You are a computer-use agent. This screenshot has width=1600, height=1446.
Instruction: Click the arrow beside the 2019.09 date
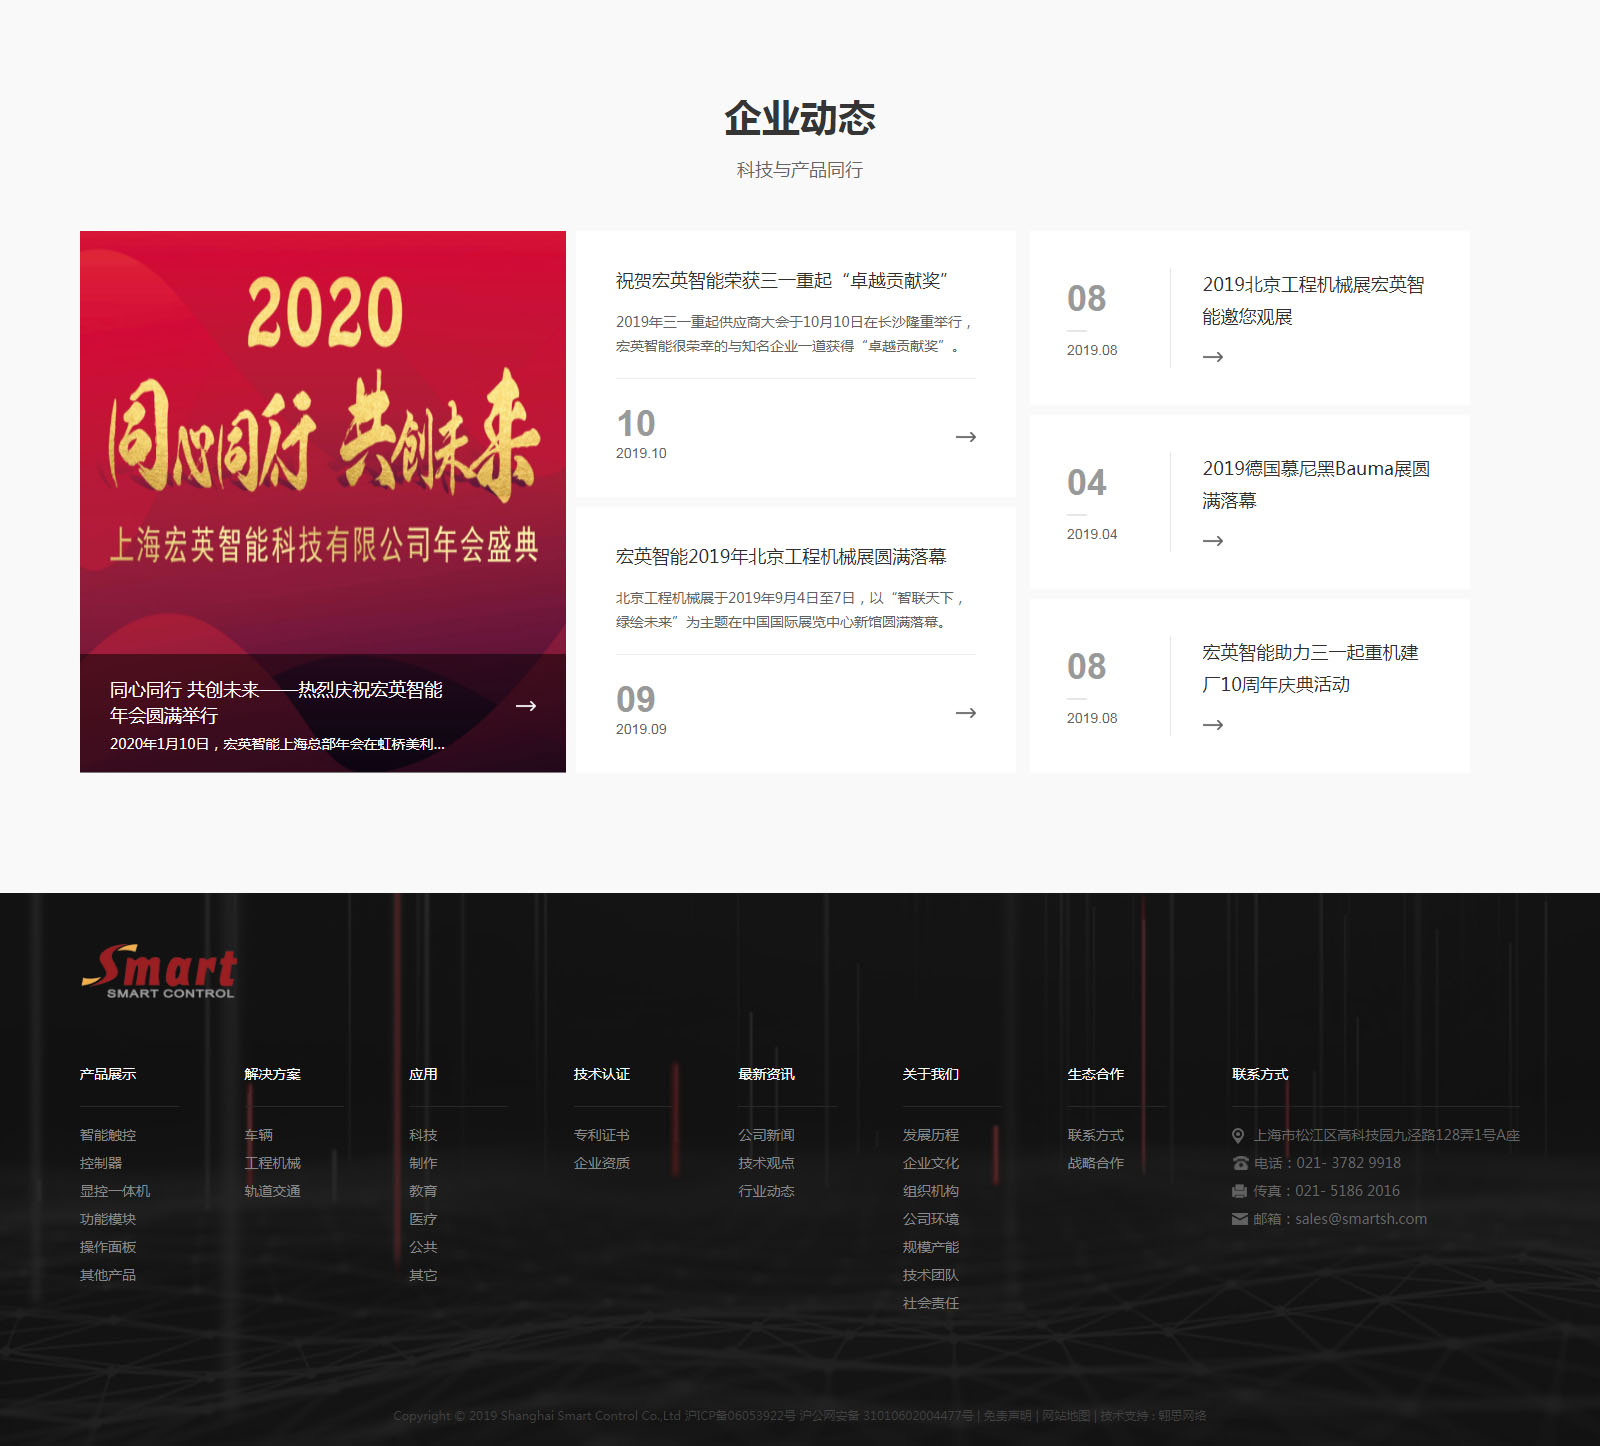(x=966, y=713)
